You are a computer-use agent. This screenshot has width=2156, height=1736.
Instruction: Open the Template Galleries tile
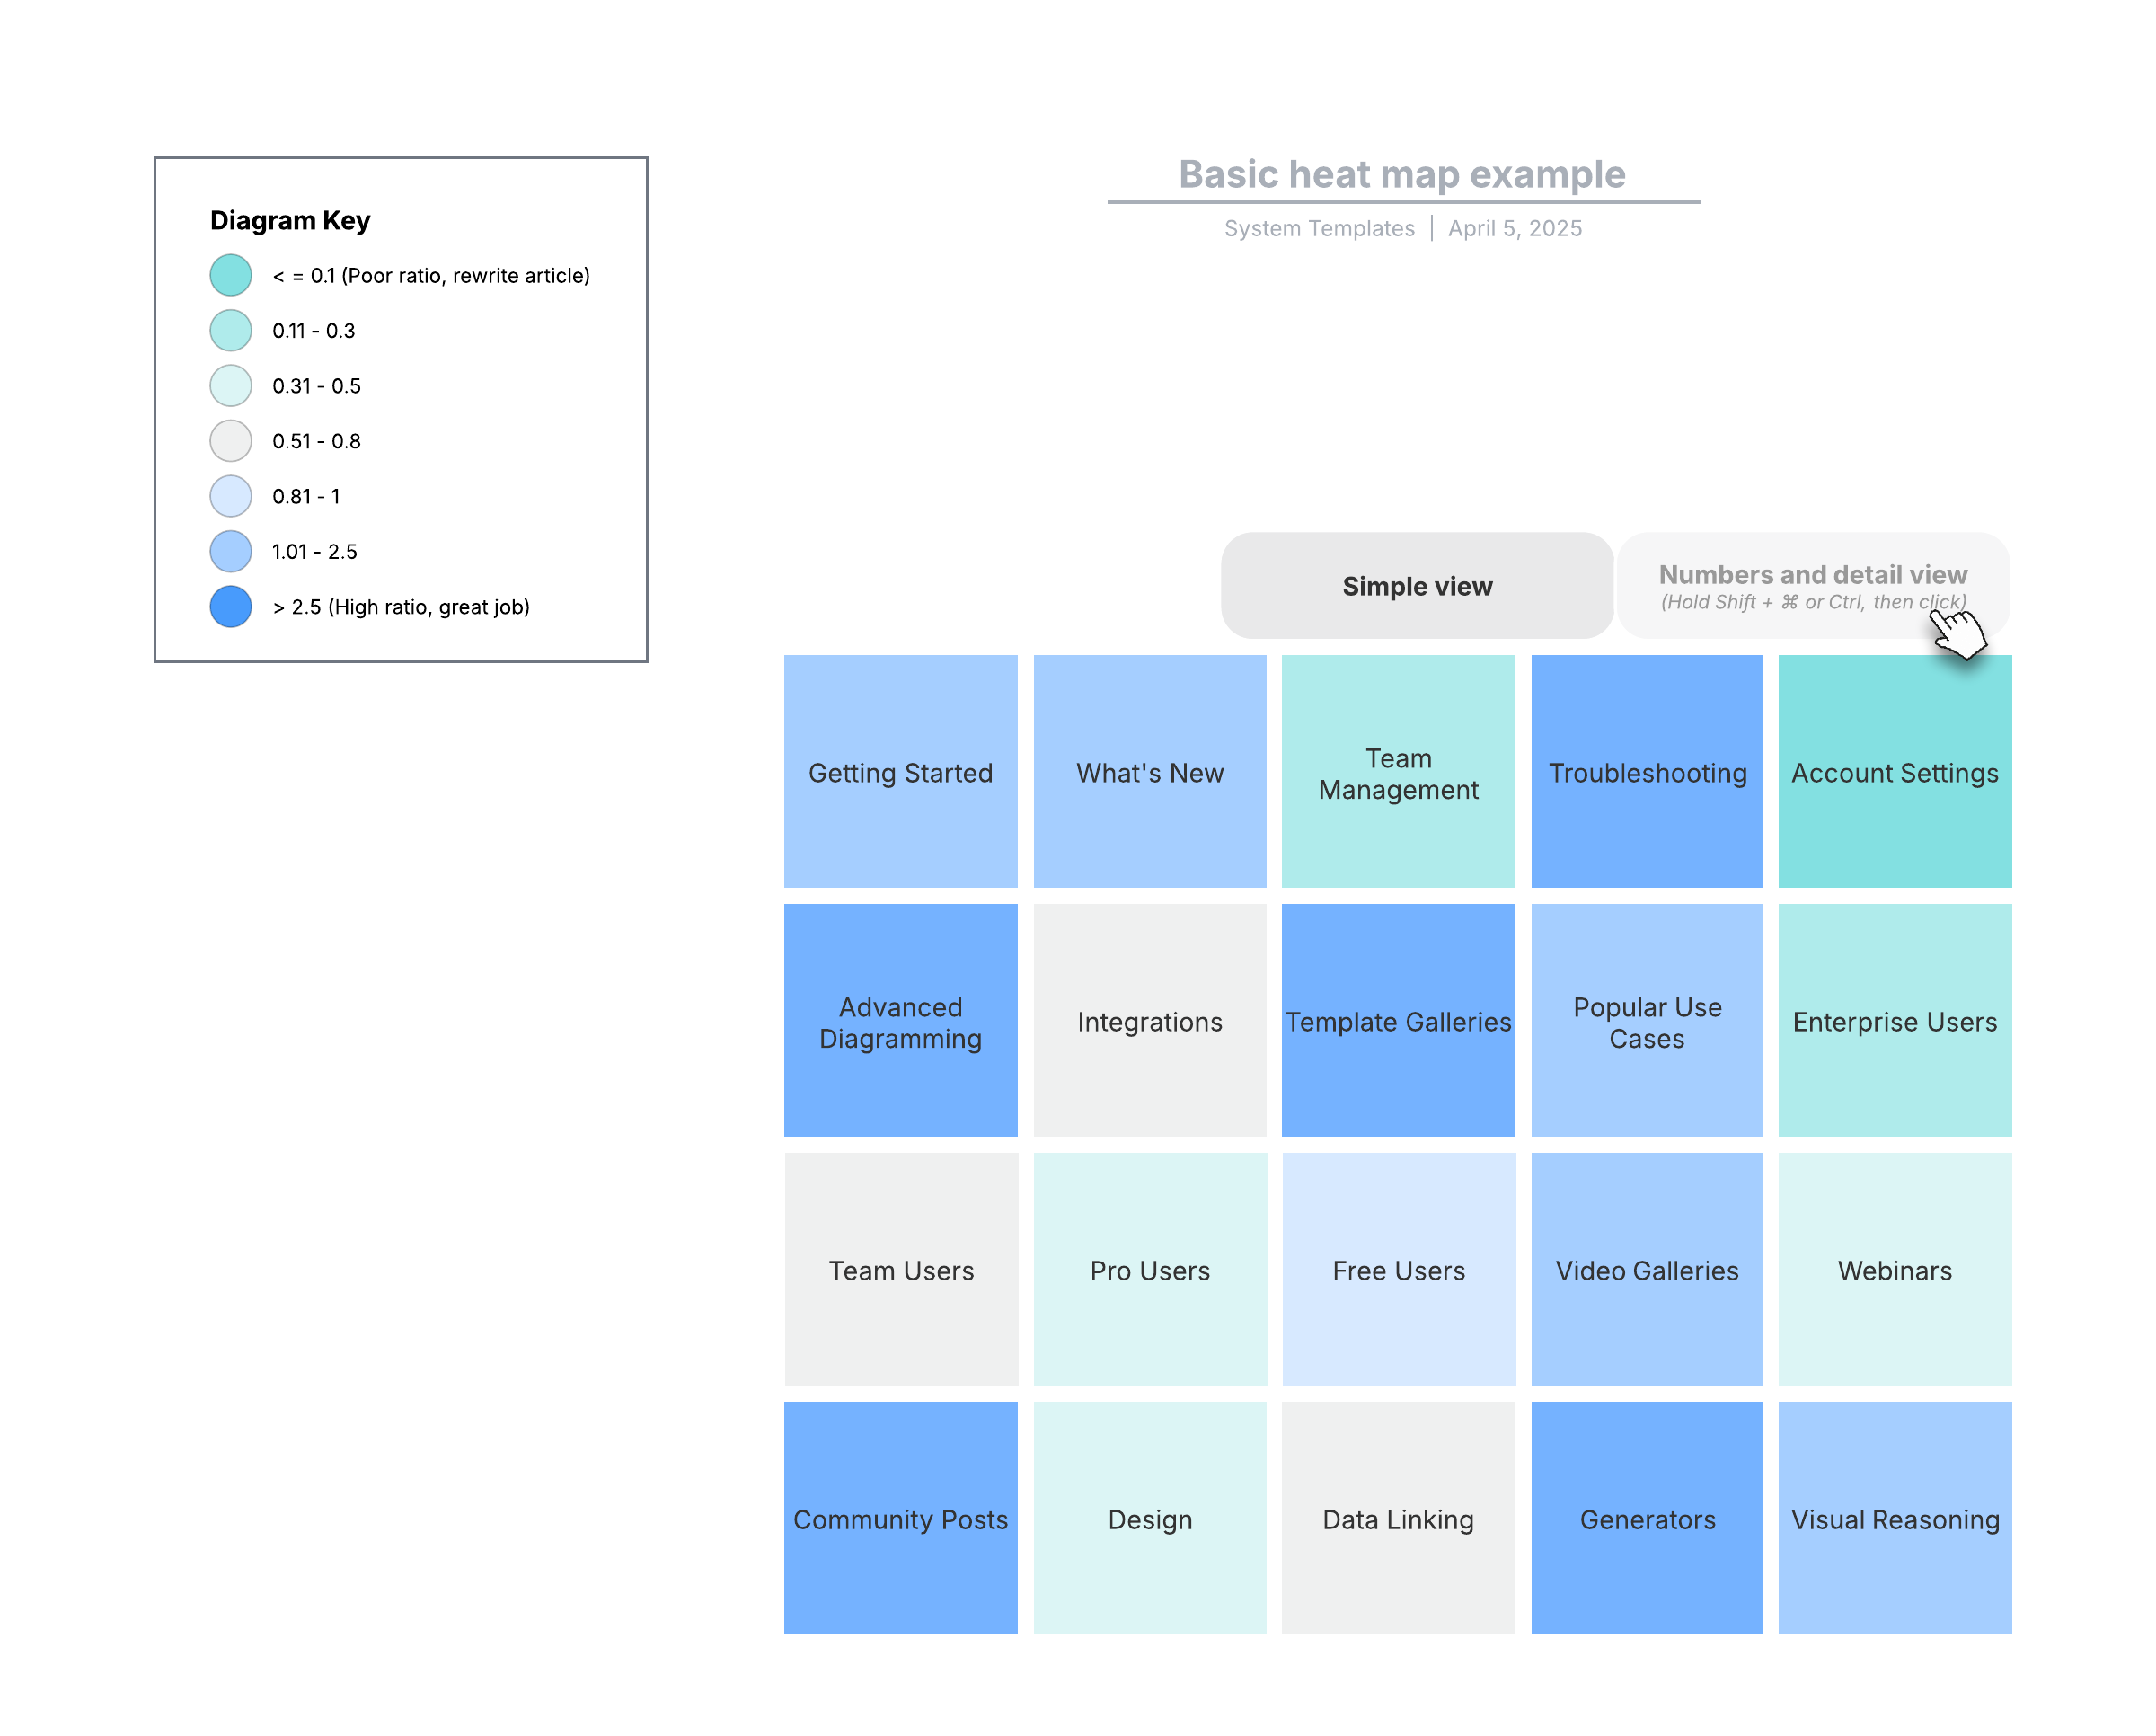pyautogui.click(x=1398, y=1020)
